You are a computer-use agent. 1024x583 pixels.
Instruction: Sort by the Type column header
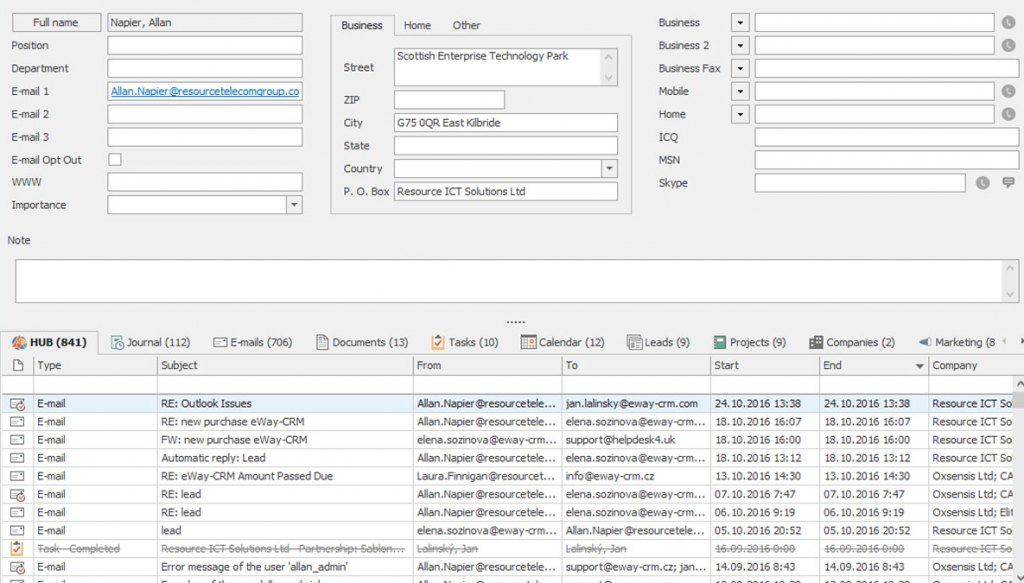coord(95,366)
